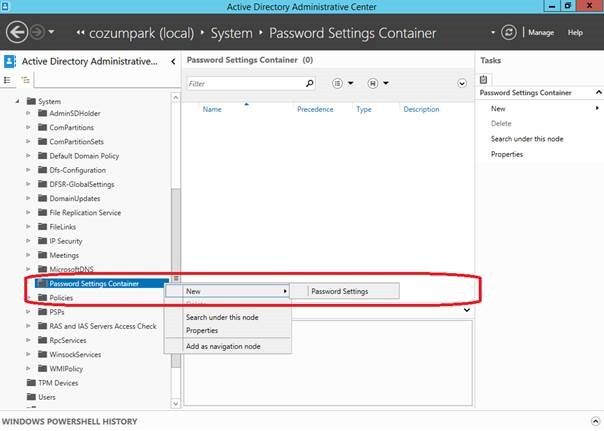
Task: Select ComPartitionSets folder in tree
Action: coord(76,142)
